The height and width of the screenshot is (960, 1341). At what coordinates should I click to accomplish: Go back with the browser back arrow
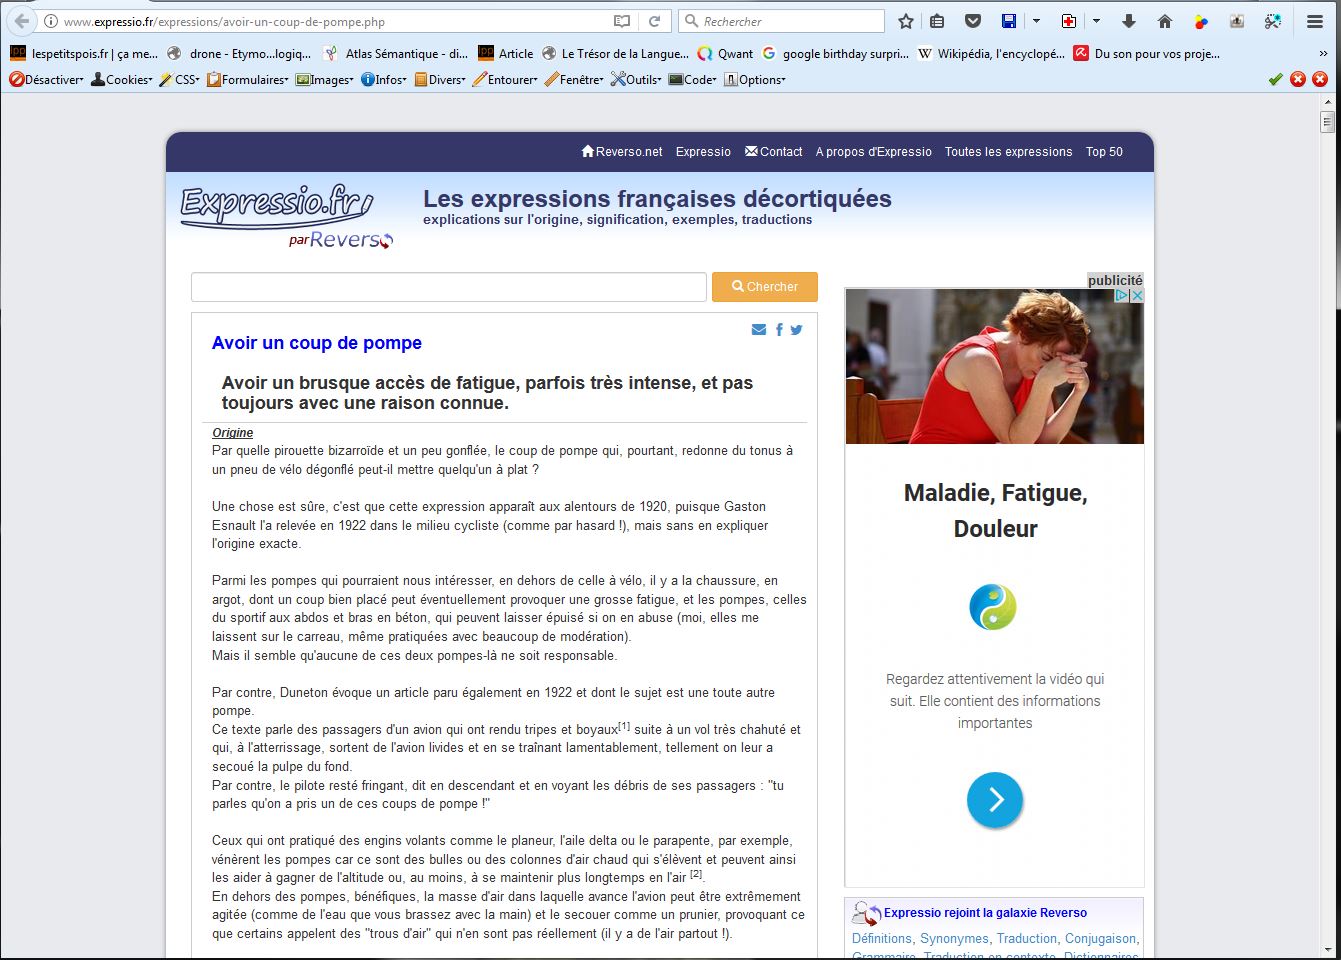21,21
